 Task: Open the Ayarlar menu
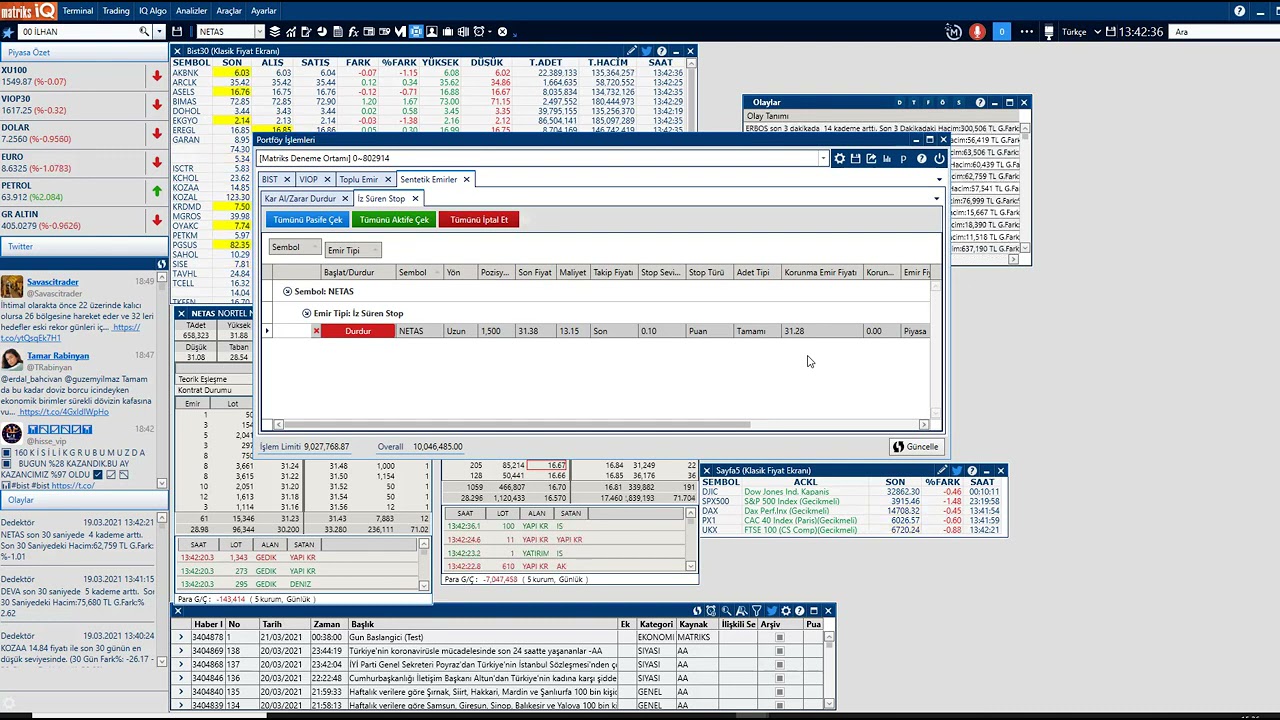click(x=264, y=11)
